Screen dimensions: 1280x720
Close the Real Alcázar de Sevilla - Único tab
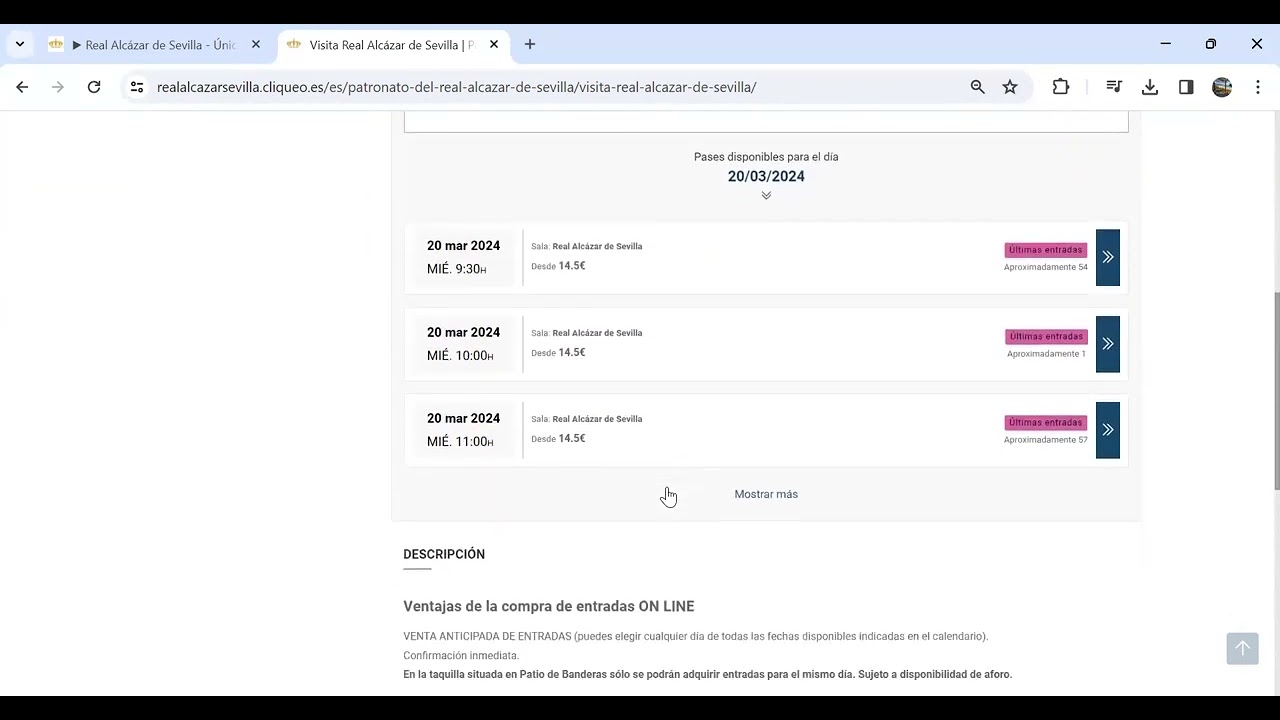tap(256, 44)
